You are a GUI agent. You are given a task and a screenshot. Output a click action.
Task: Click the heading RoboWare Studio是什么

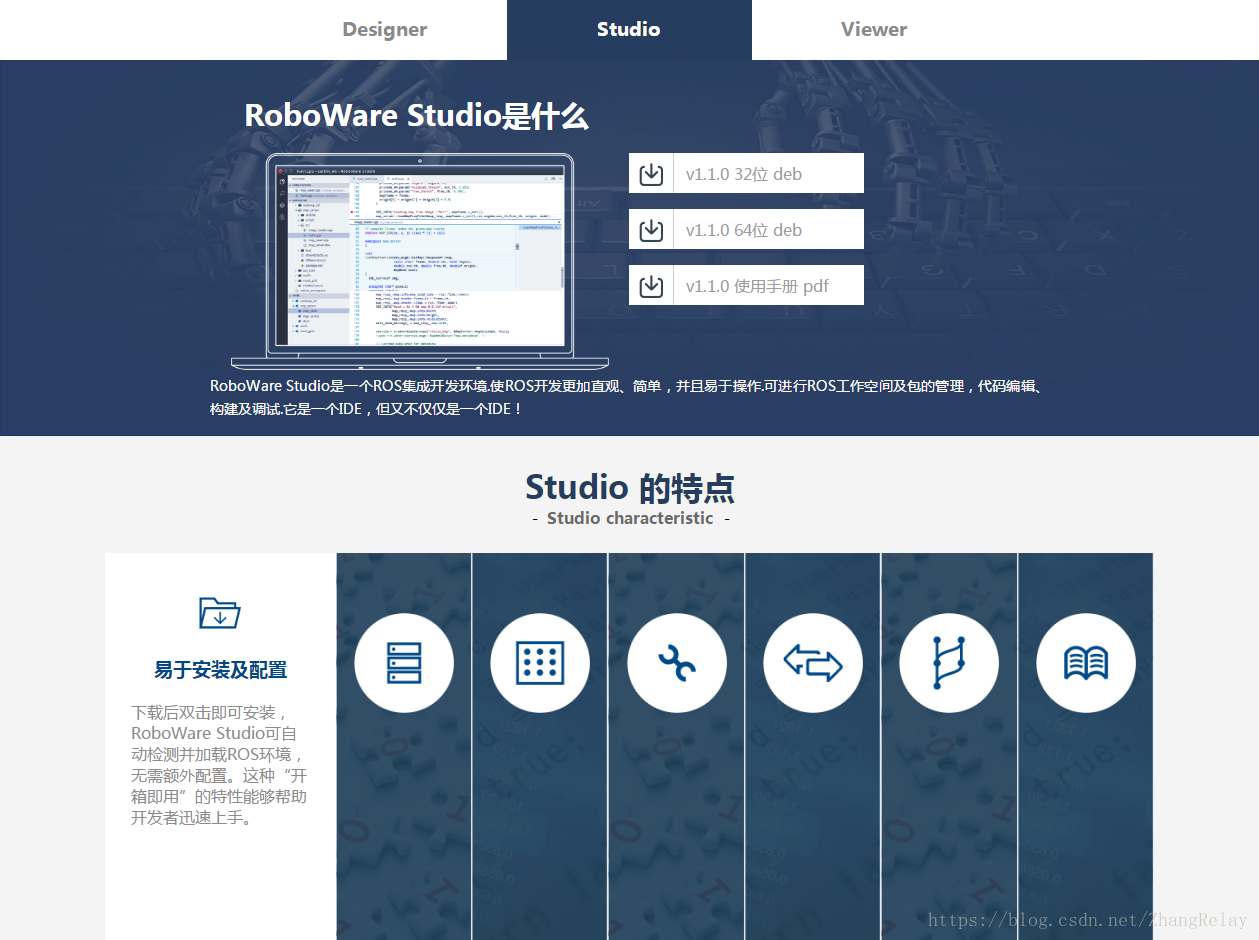pos(417,116)
